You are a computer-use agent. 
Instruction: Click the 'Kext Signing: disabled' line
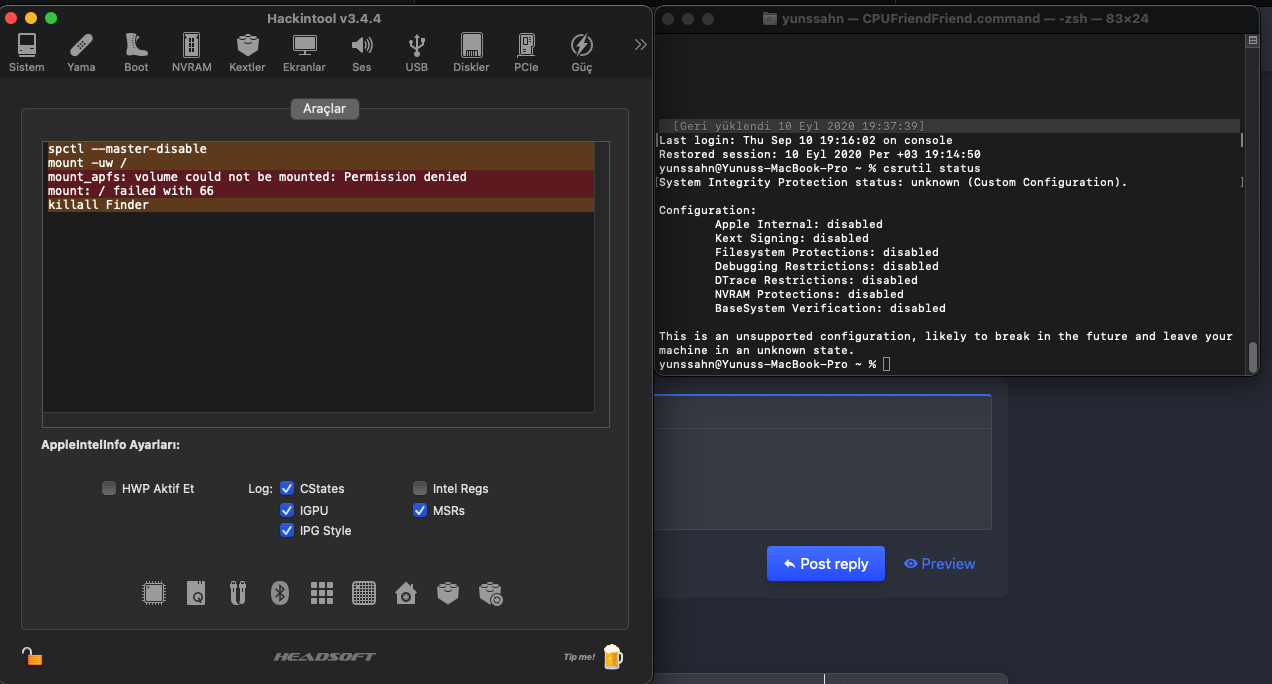pyautogui.click(x=792, y=239)
